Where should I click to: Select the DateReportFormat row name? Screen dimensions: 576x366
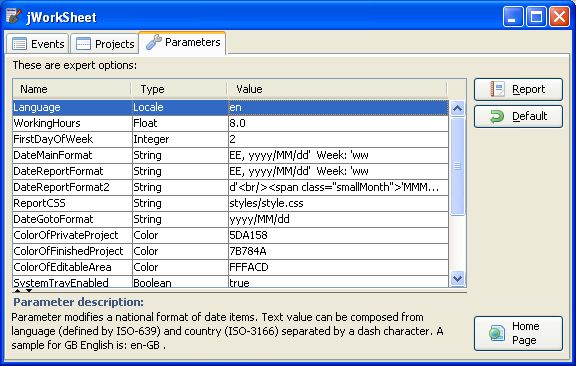pyautogui.click(x=58, y=171)
